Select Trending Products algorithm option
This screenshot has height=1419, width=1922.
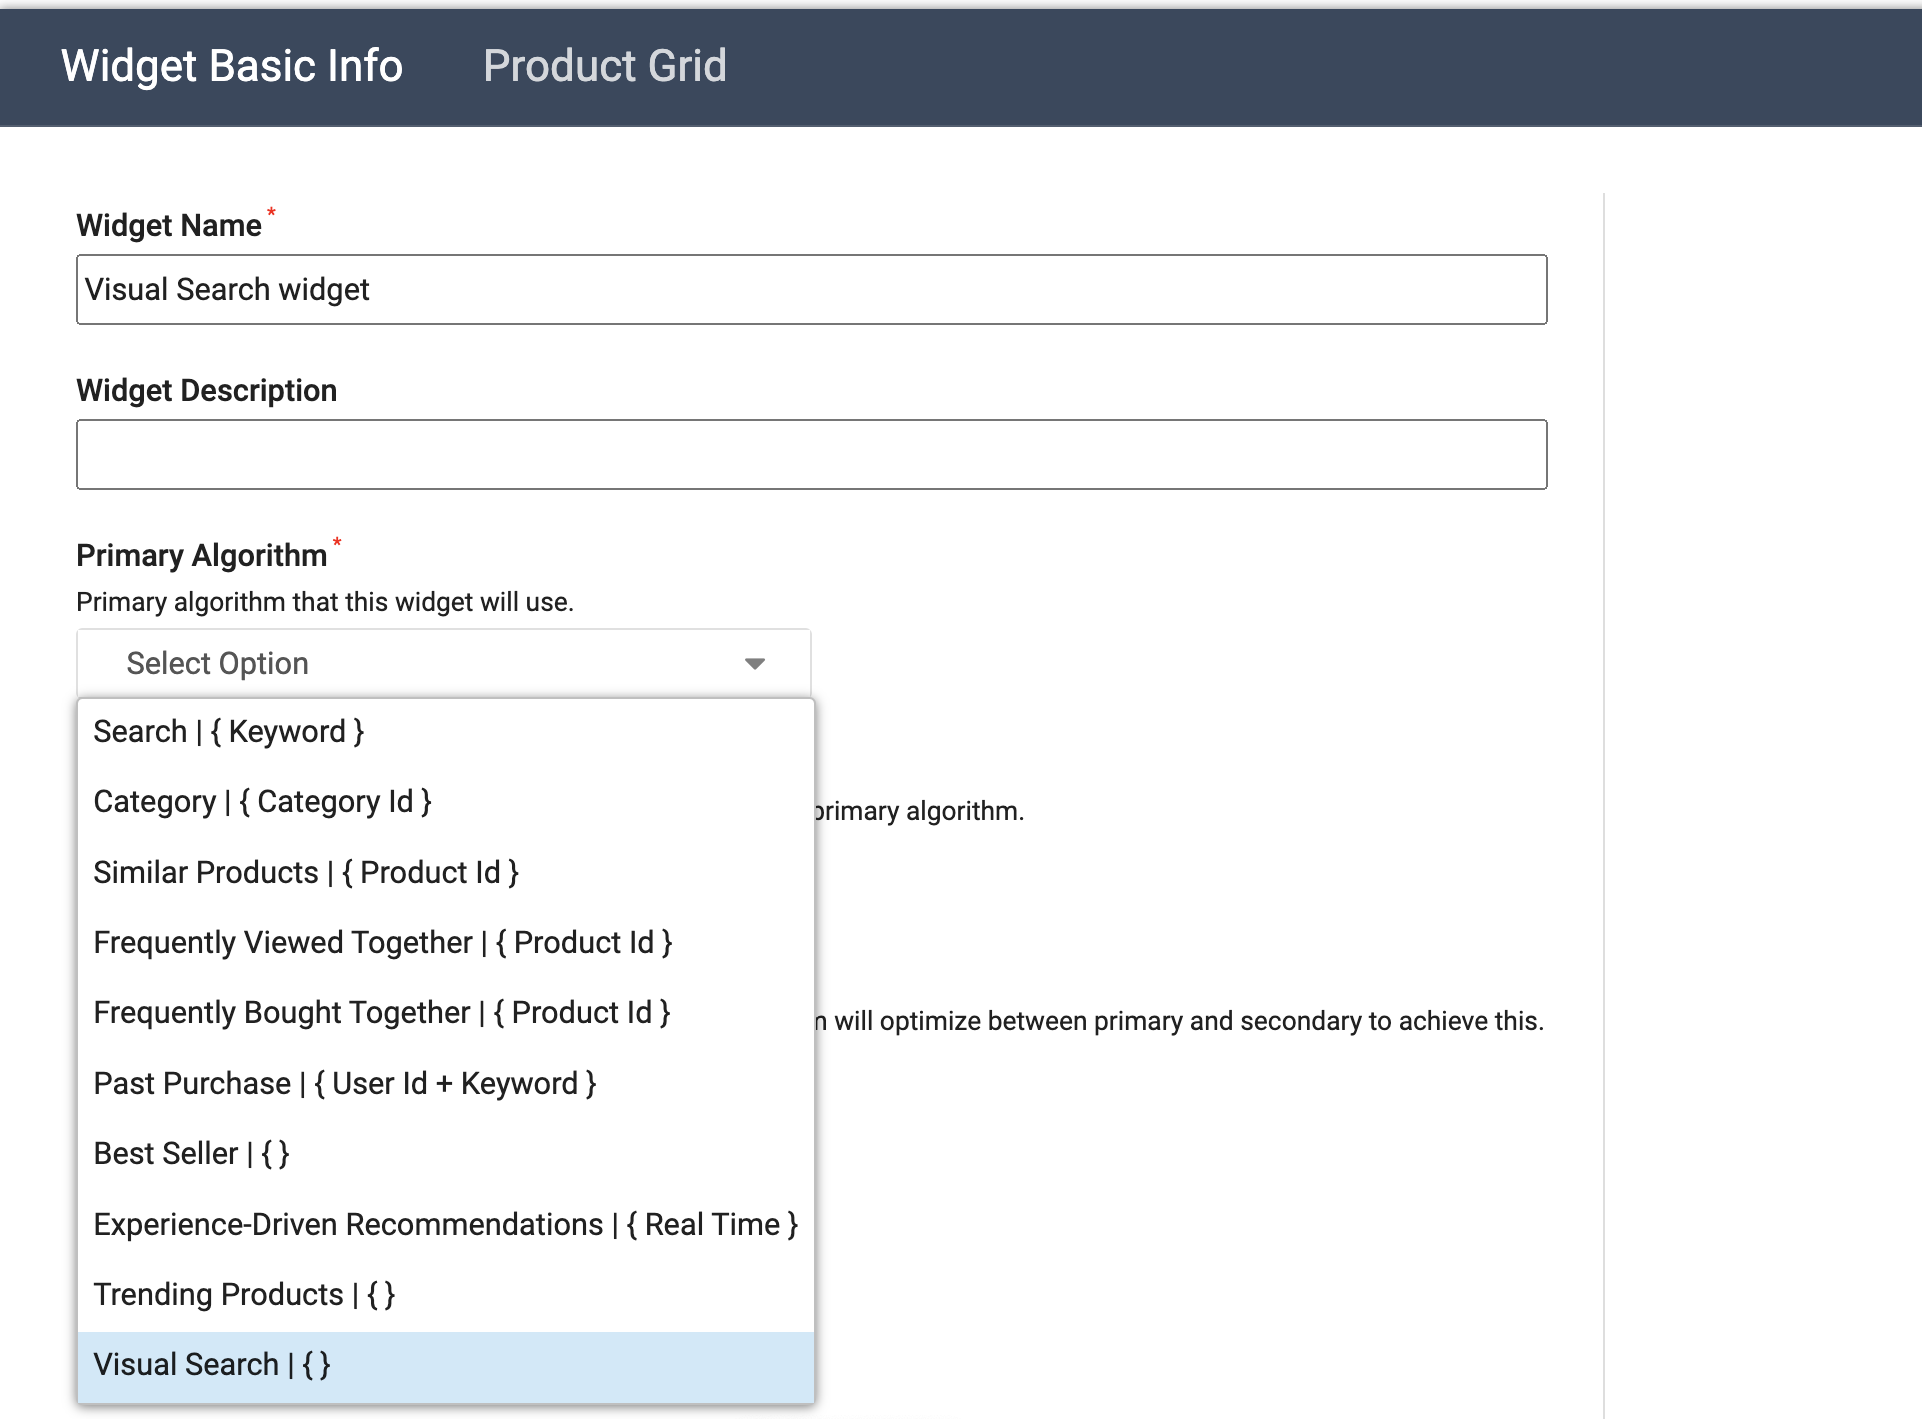point(244,1295)
